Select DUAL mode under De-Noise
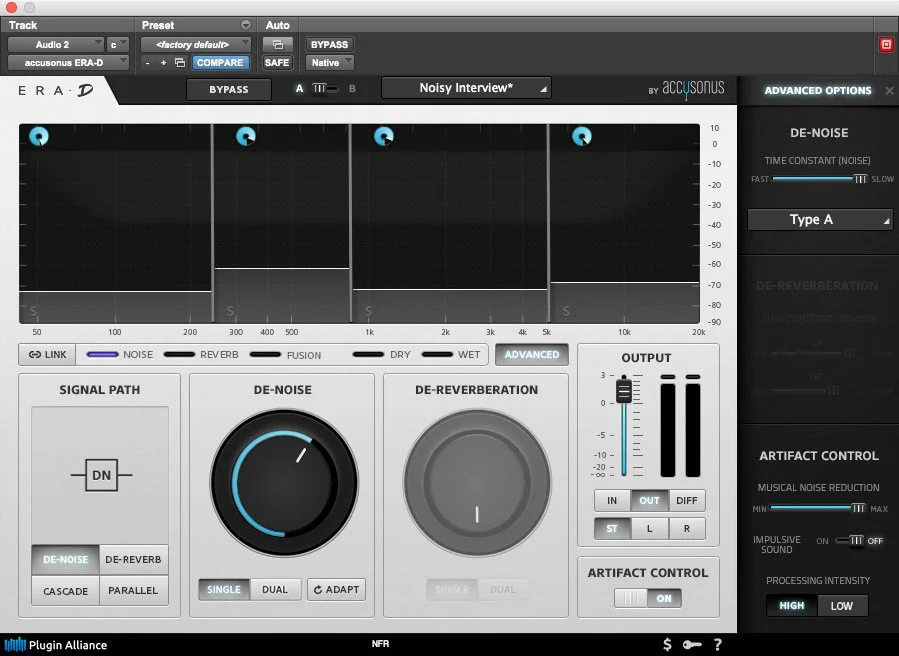 point(275,589)
